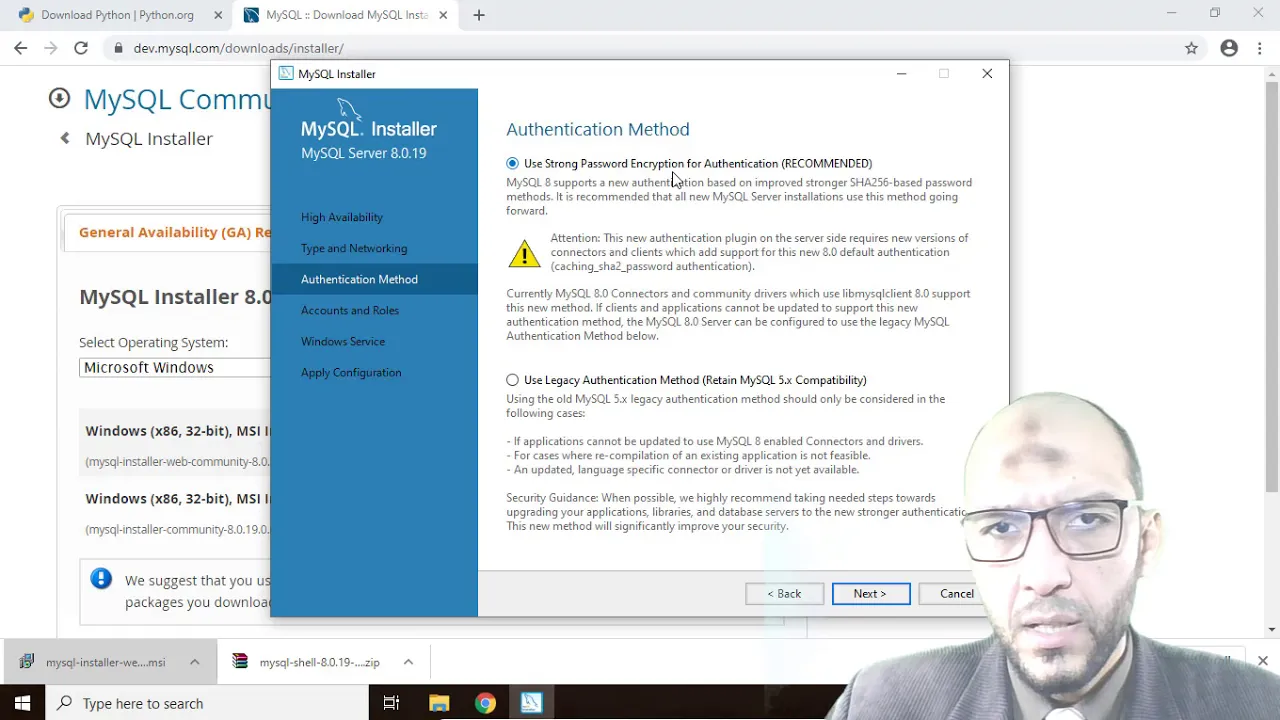The height and width of the screenshot is (720, 1280).
Task: Expand options for mysql-installer msi download
Action: coord(195,662)
